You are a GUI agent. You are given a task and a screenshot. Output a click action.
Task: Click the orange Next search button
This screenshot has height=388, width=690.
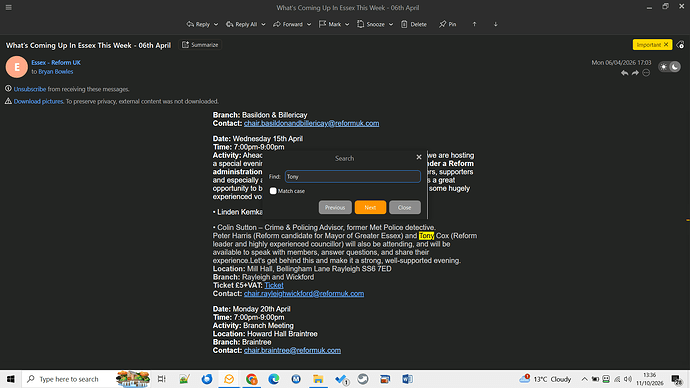[370, 207]
